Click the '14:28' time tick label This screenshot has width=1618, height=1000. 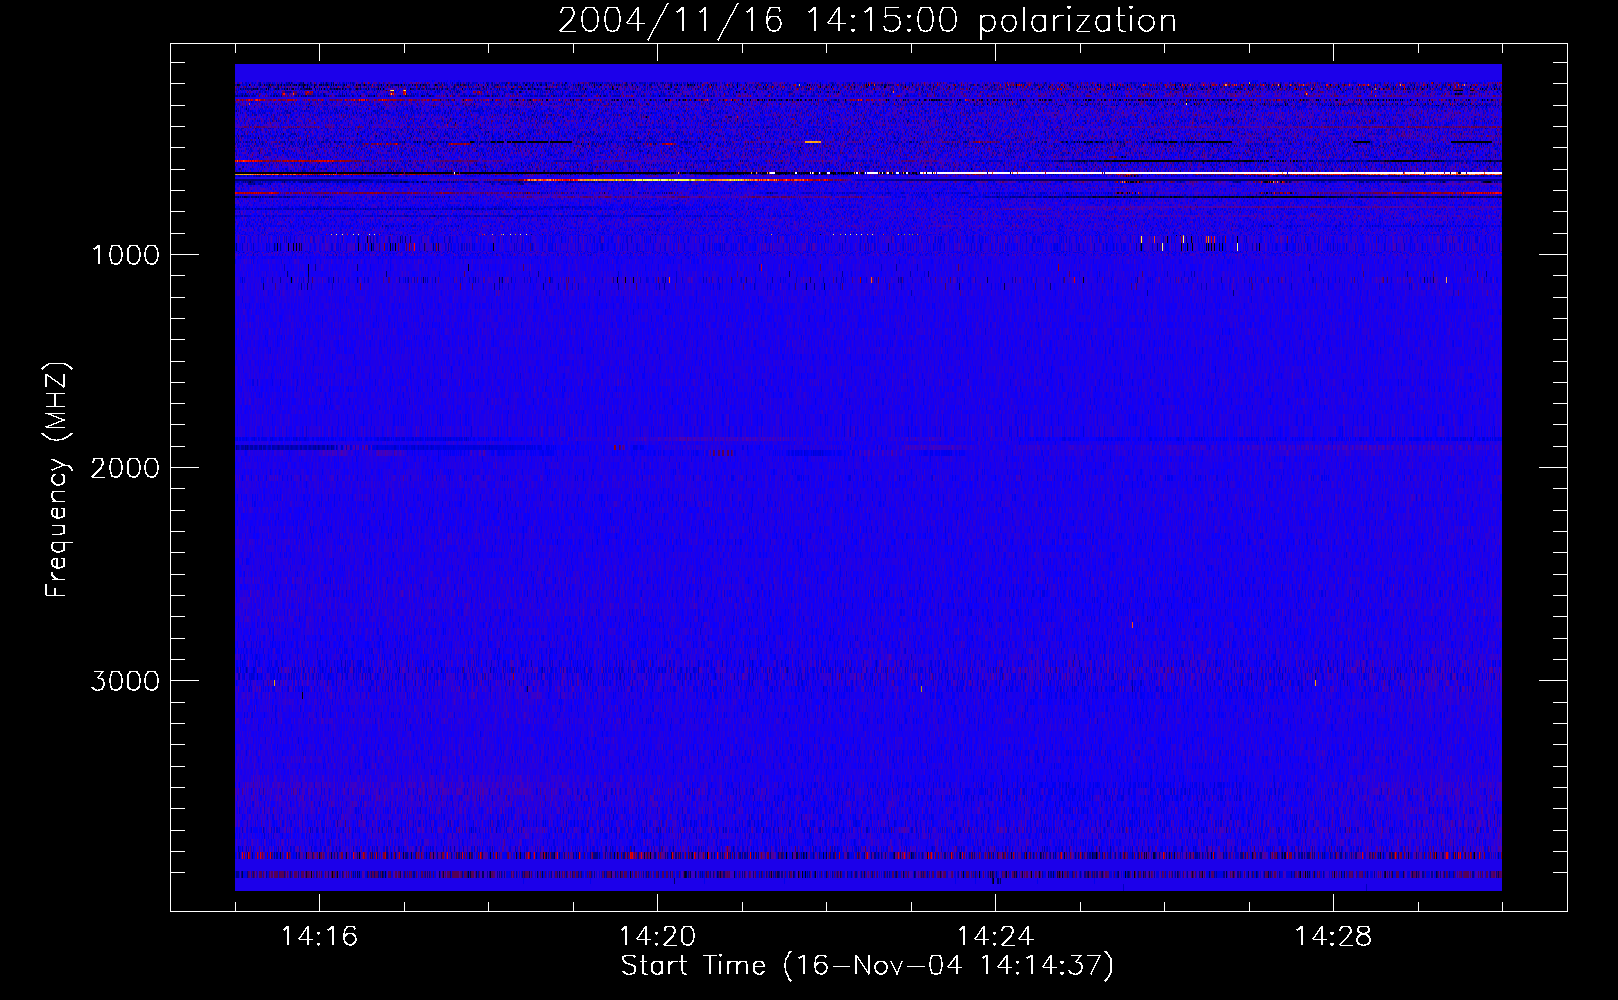click(1333, 936)
